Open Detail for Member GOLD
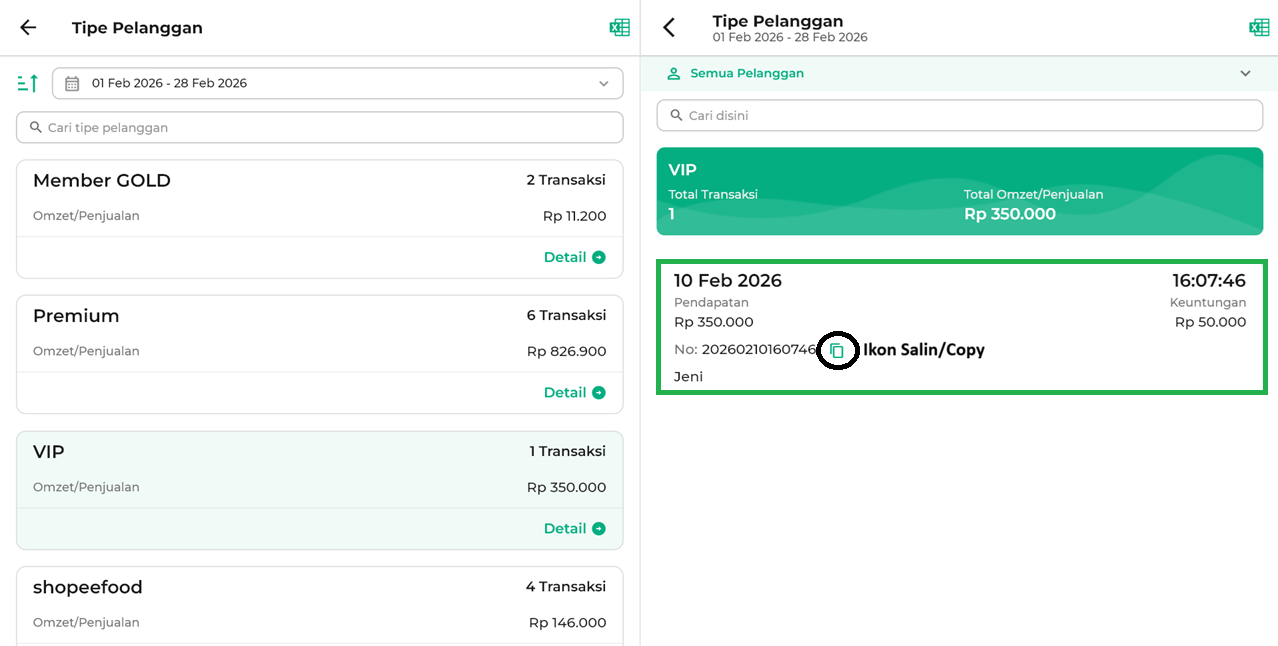1278x646 pixels. click(574, 257)
